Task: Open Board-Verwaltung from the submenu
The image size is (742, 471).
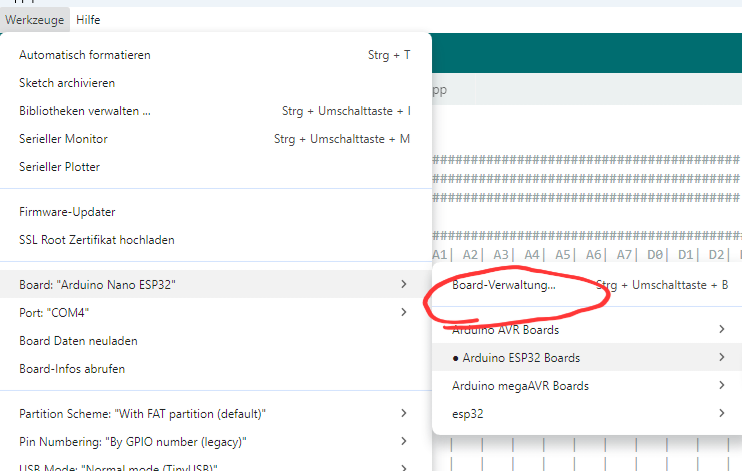Action: 504,285
